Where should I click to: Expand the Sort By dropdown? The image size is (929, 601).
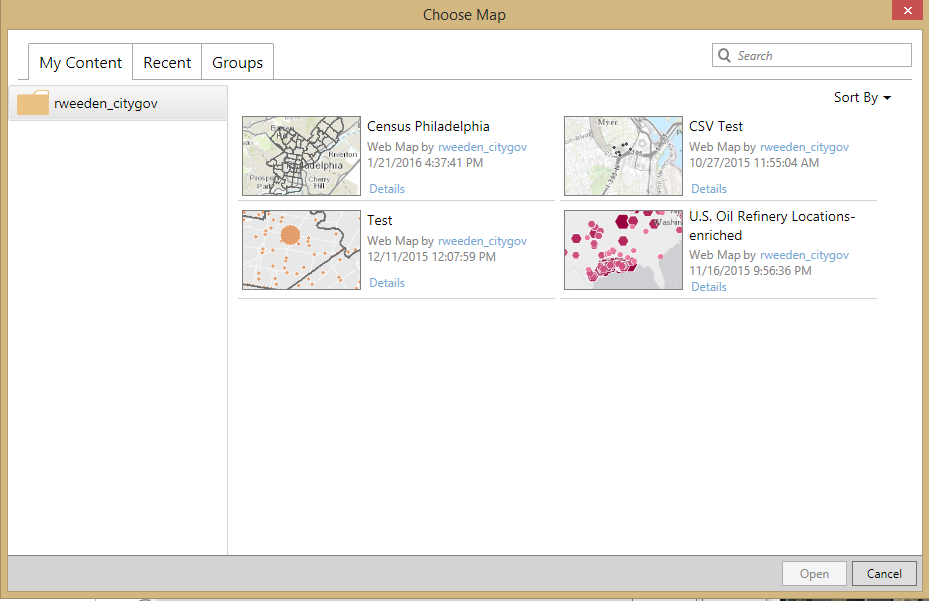point(862,98)
